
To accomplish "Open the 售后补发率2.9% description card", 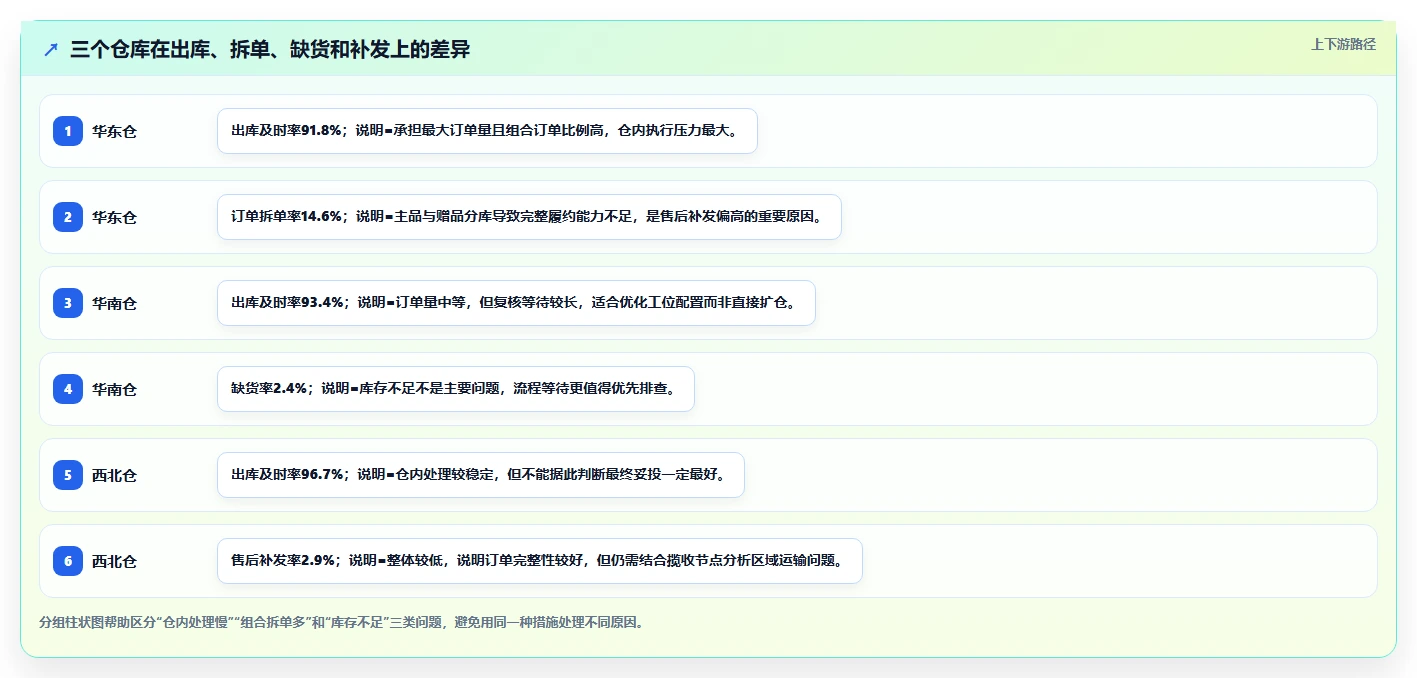I will [539, 561].
